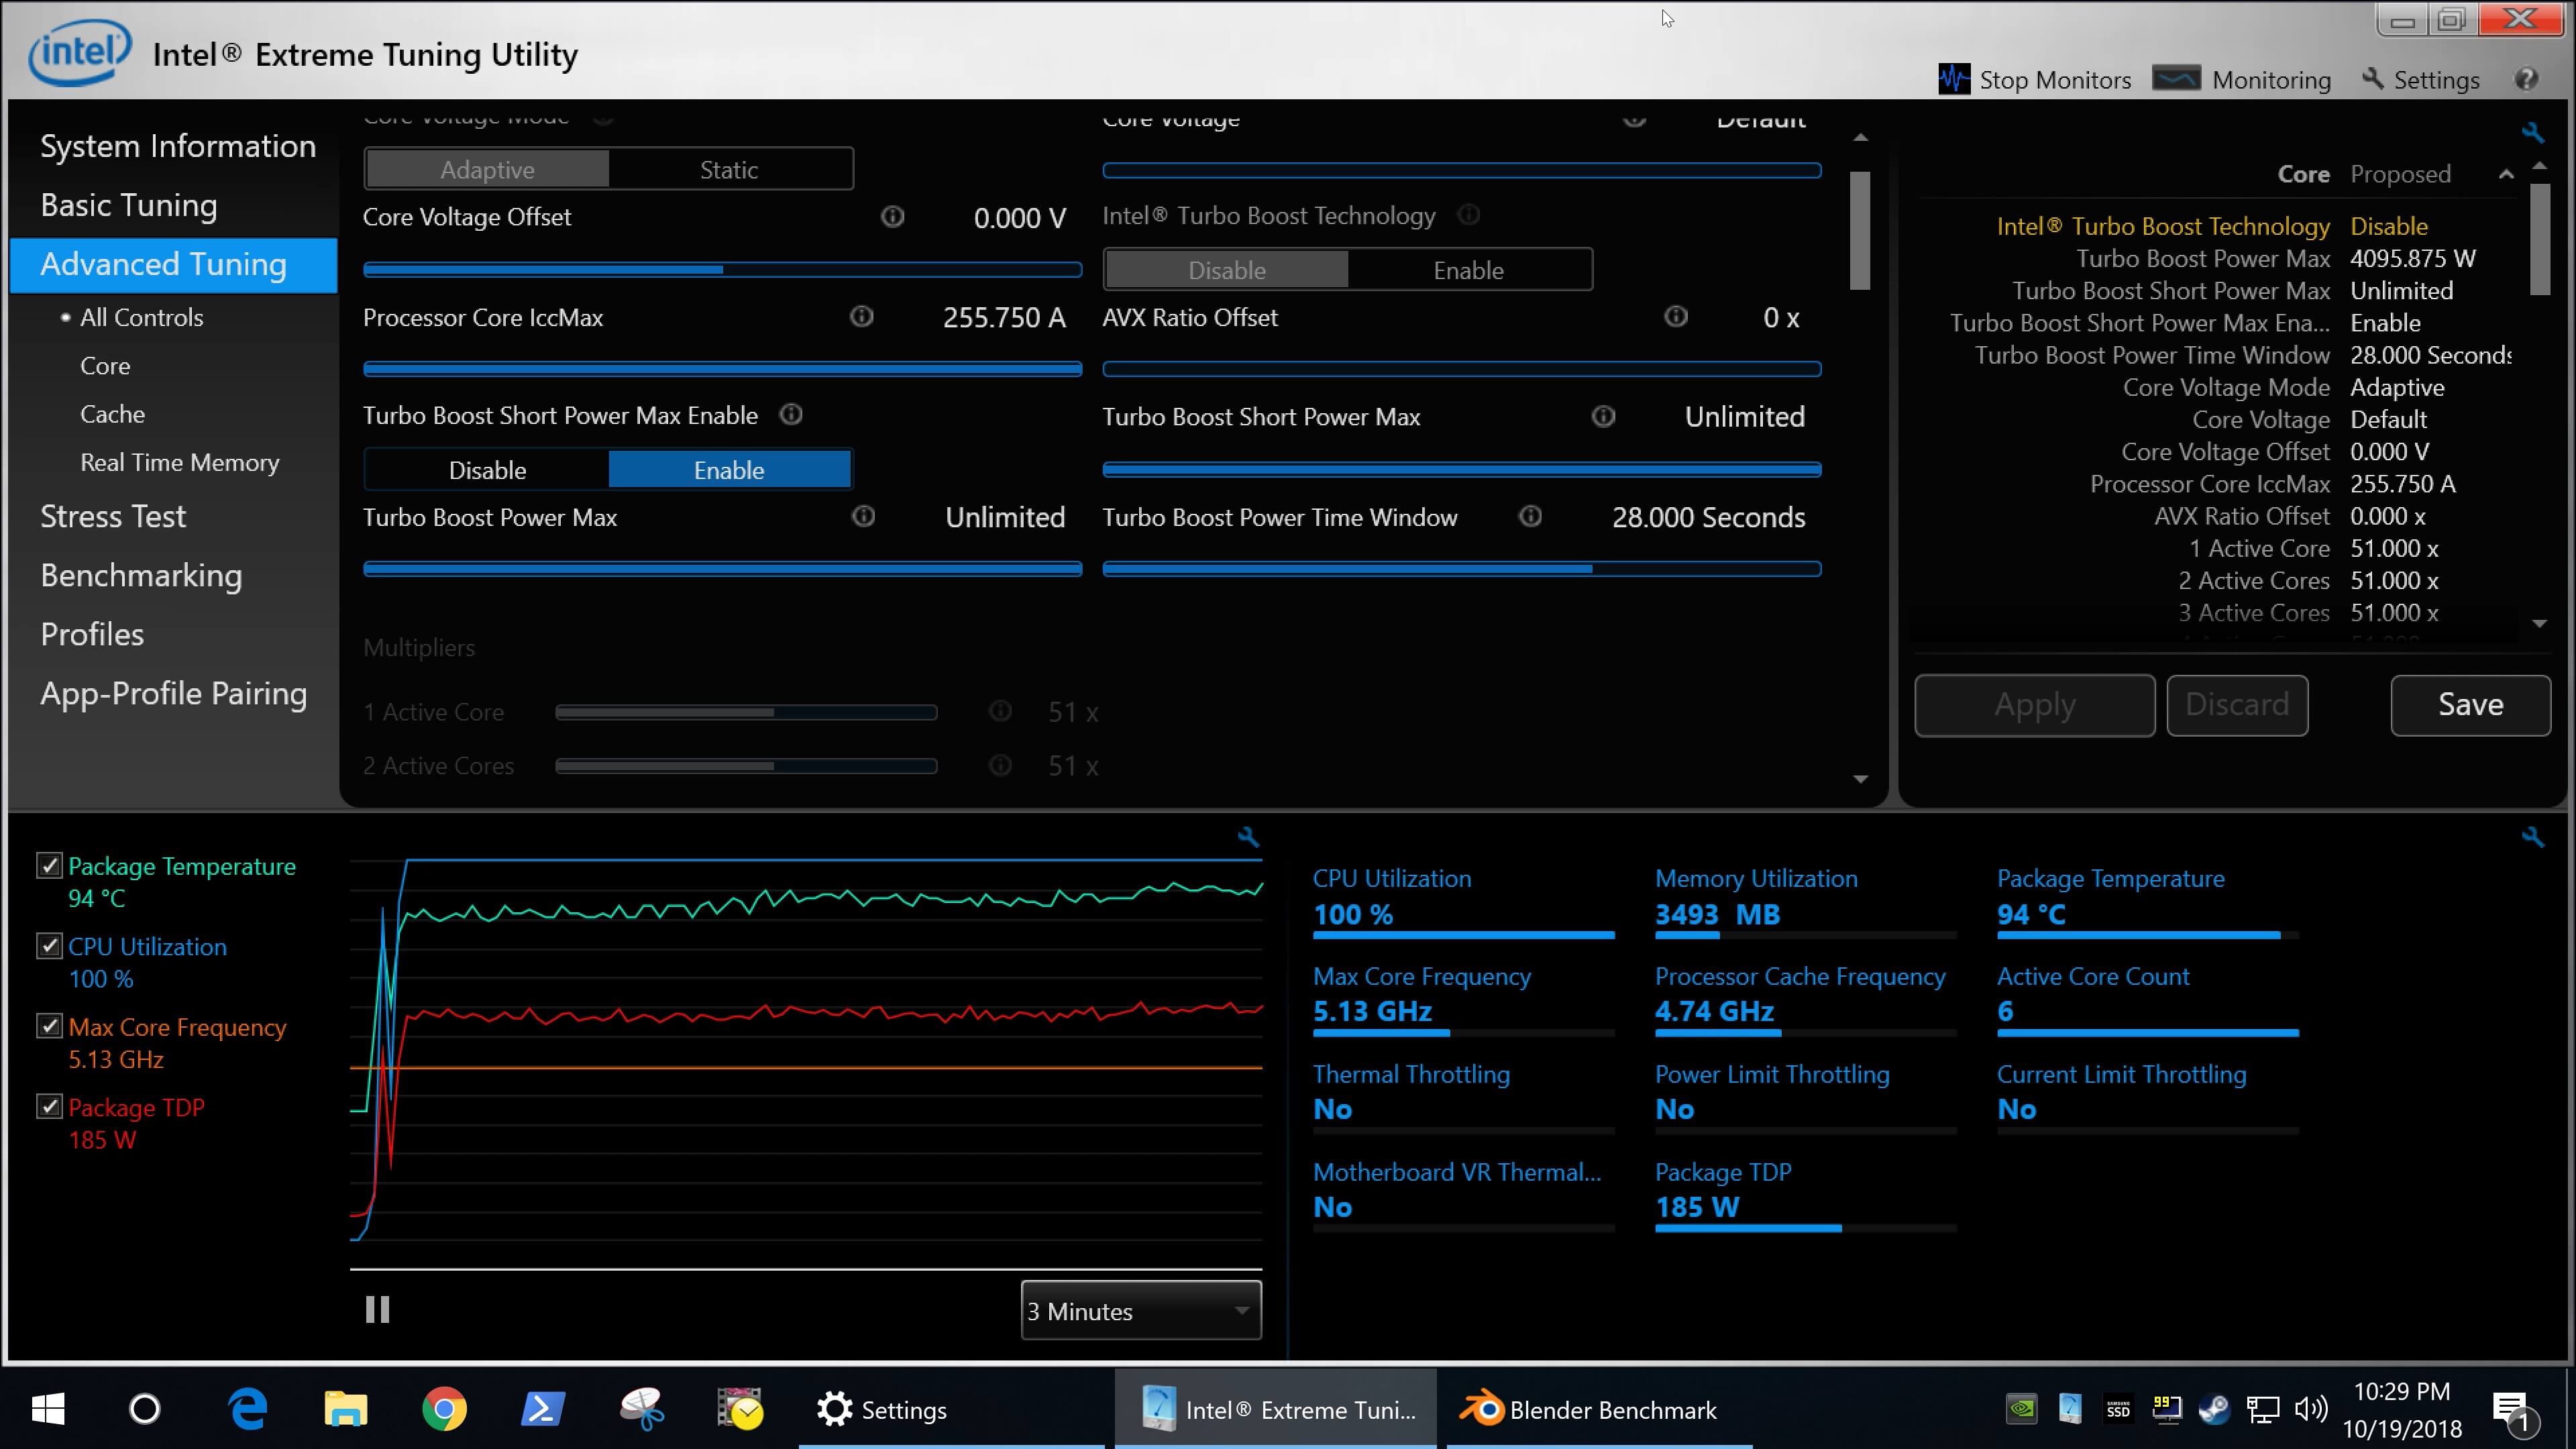Adjust the Turbo Boost Power Time Window slider
Viewport: 2576px width, 1449px height.
[1592, 569]
